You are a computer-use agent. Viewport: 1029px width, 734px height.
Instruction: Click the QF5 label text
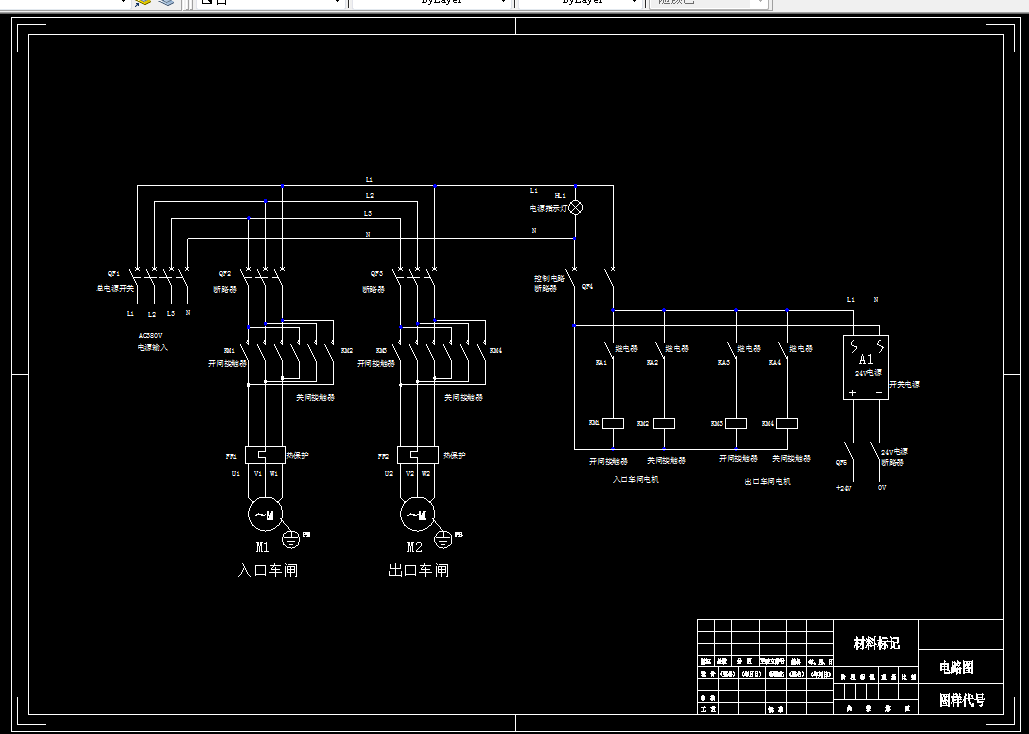tap(841, 462)
